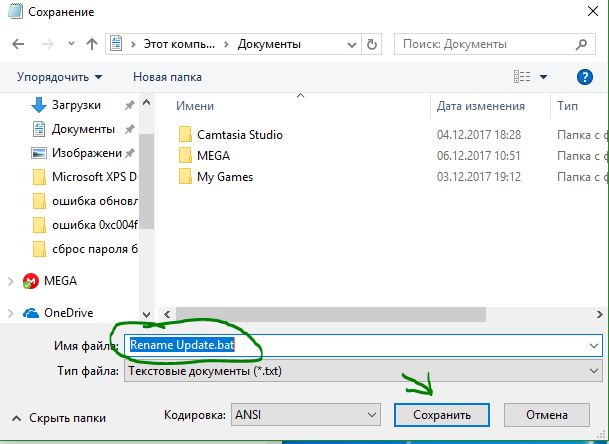Click navigation pane scroll up arrow

coord(146,103)
